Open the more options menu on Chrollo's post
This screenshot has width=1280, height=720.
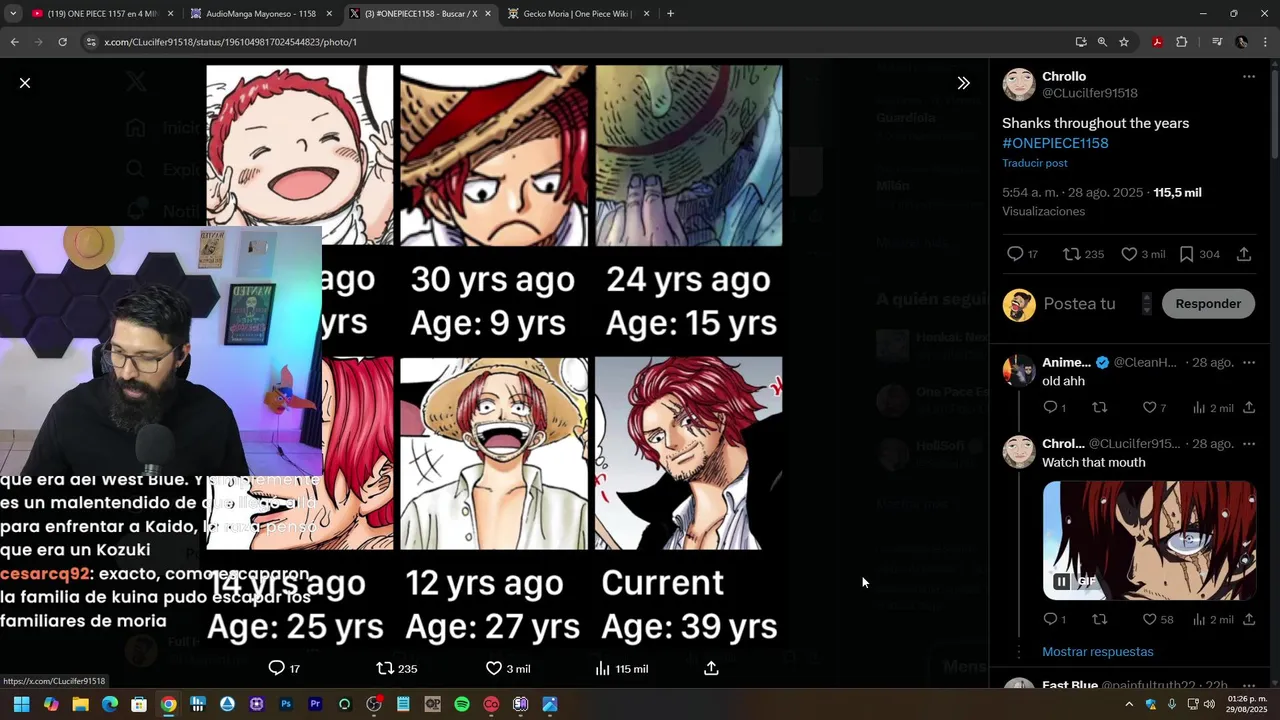[x=1248, y=77]
